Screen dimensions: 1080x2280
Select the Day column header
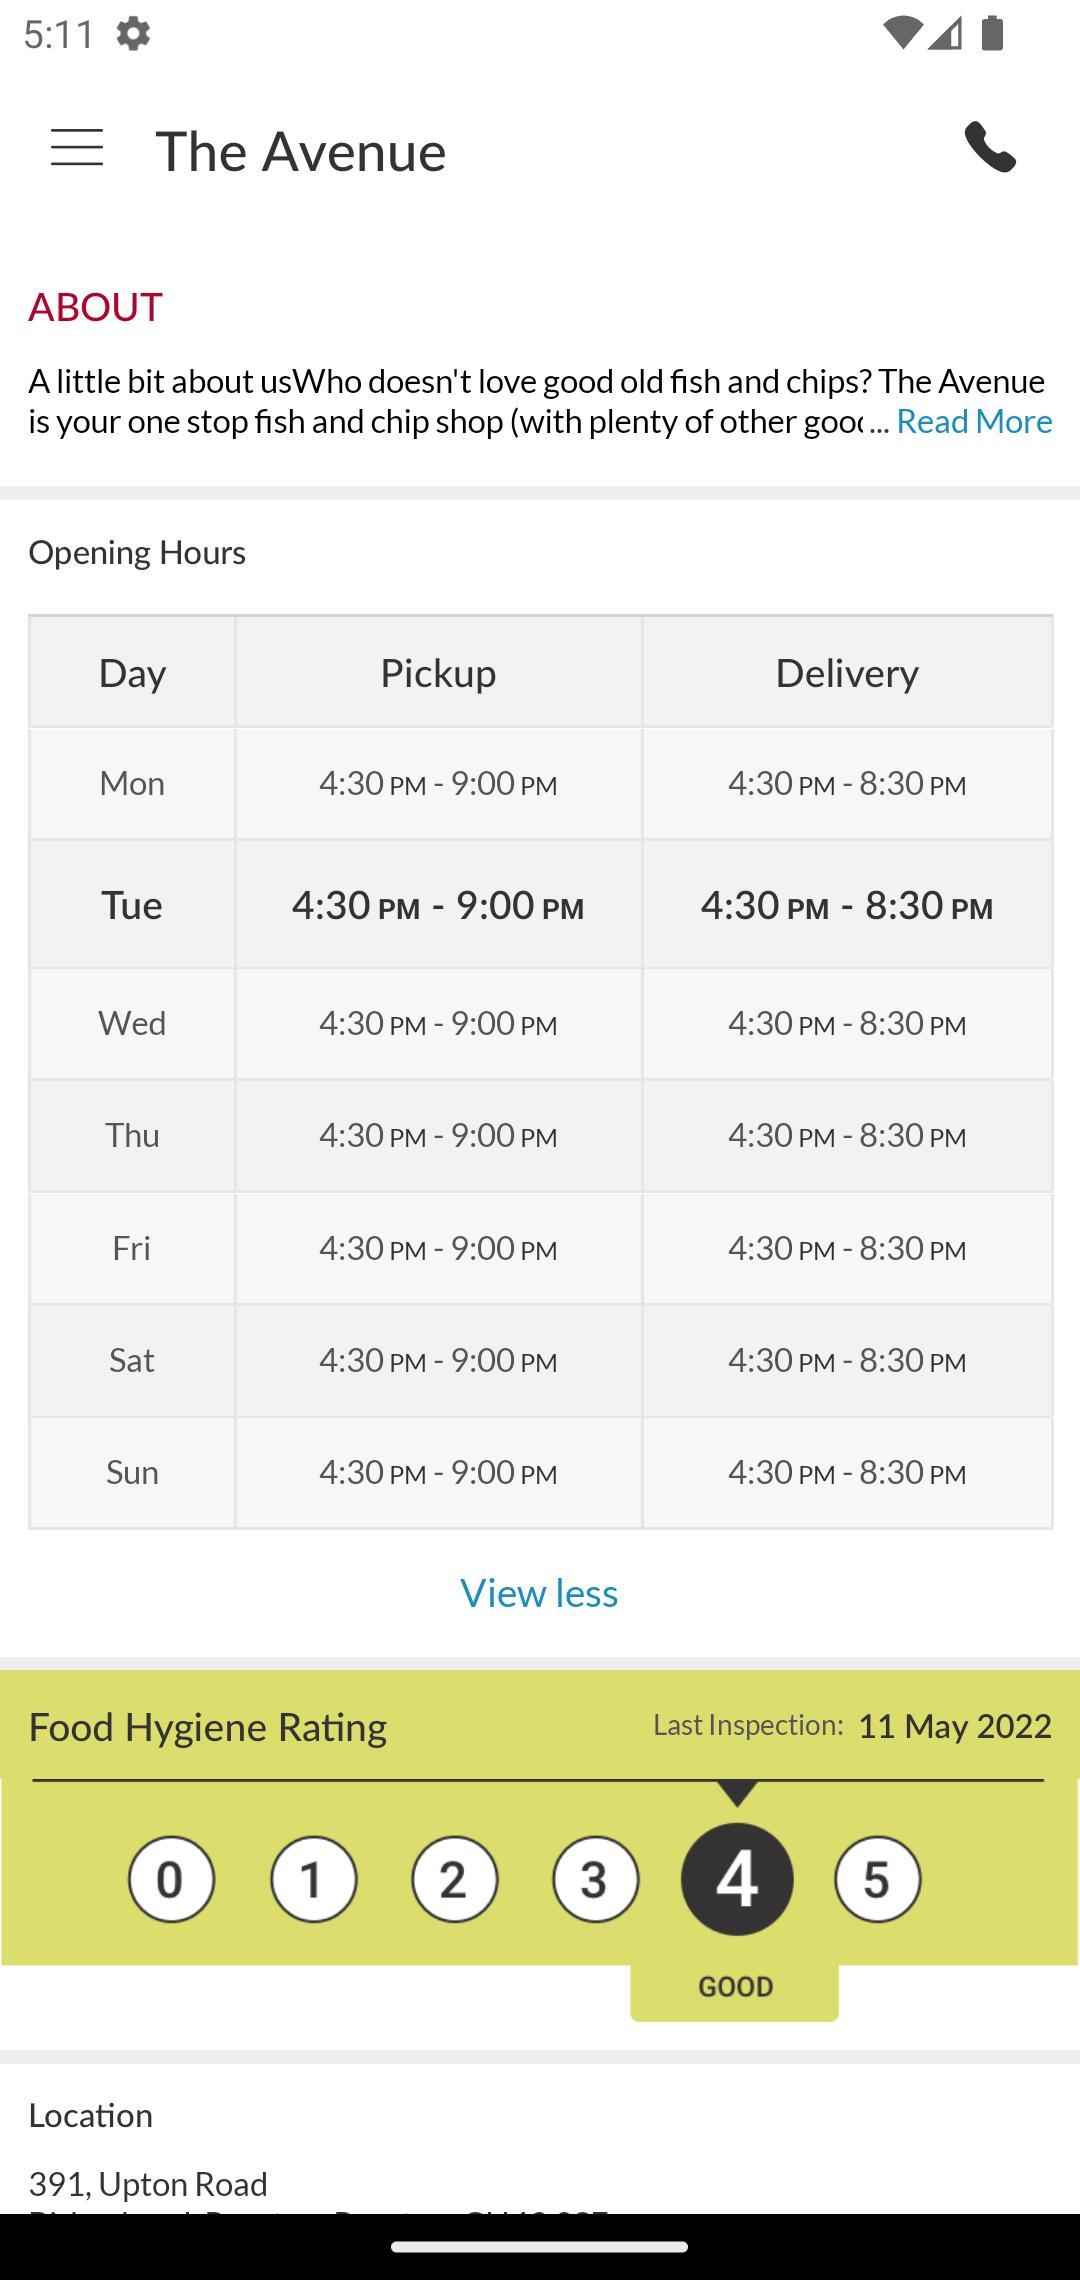[132, 672]
